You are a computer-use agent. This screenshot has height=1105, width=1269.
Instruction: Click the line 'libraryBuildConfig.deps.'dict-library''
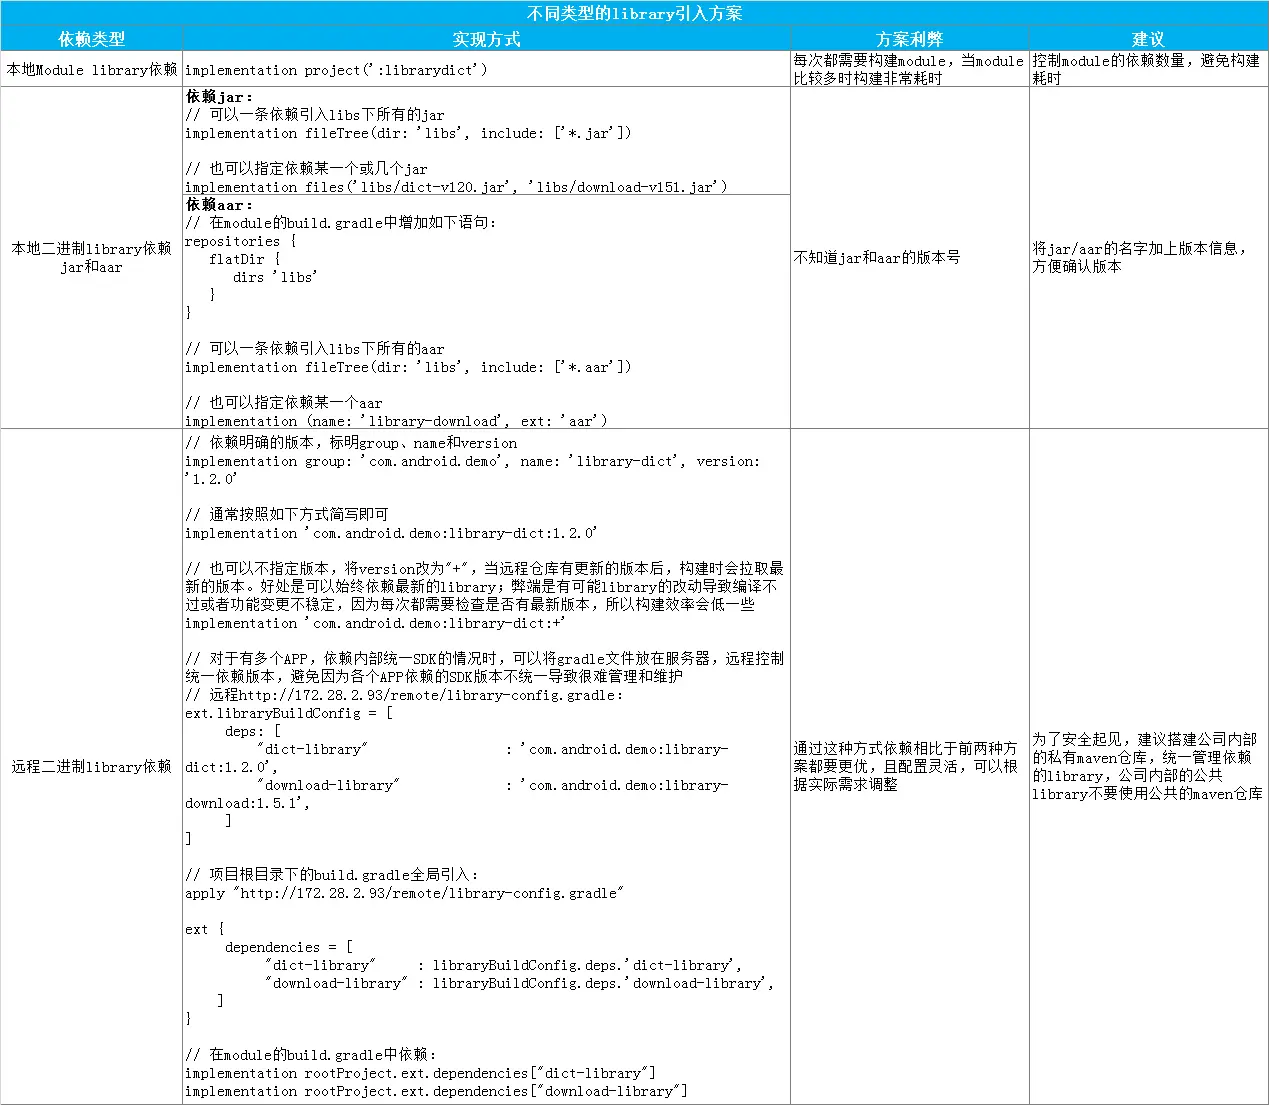(x=503, y=965)
